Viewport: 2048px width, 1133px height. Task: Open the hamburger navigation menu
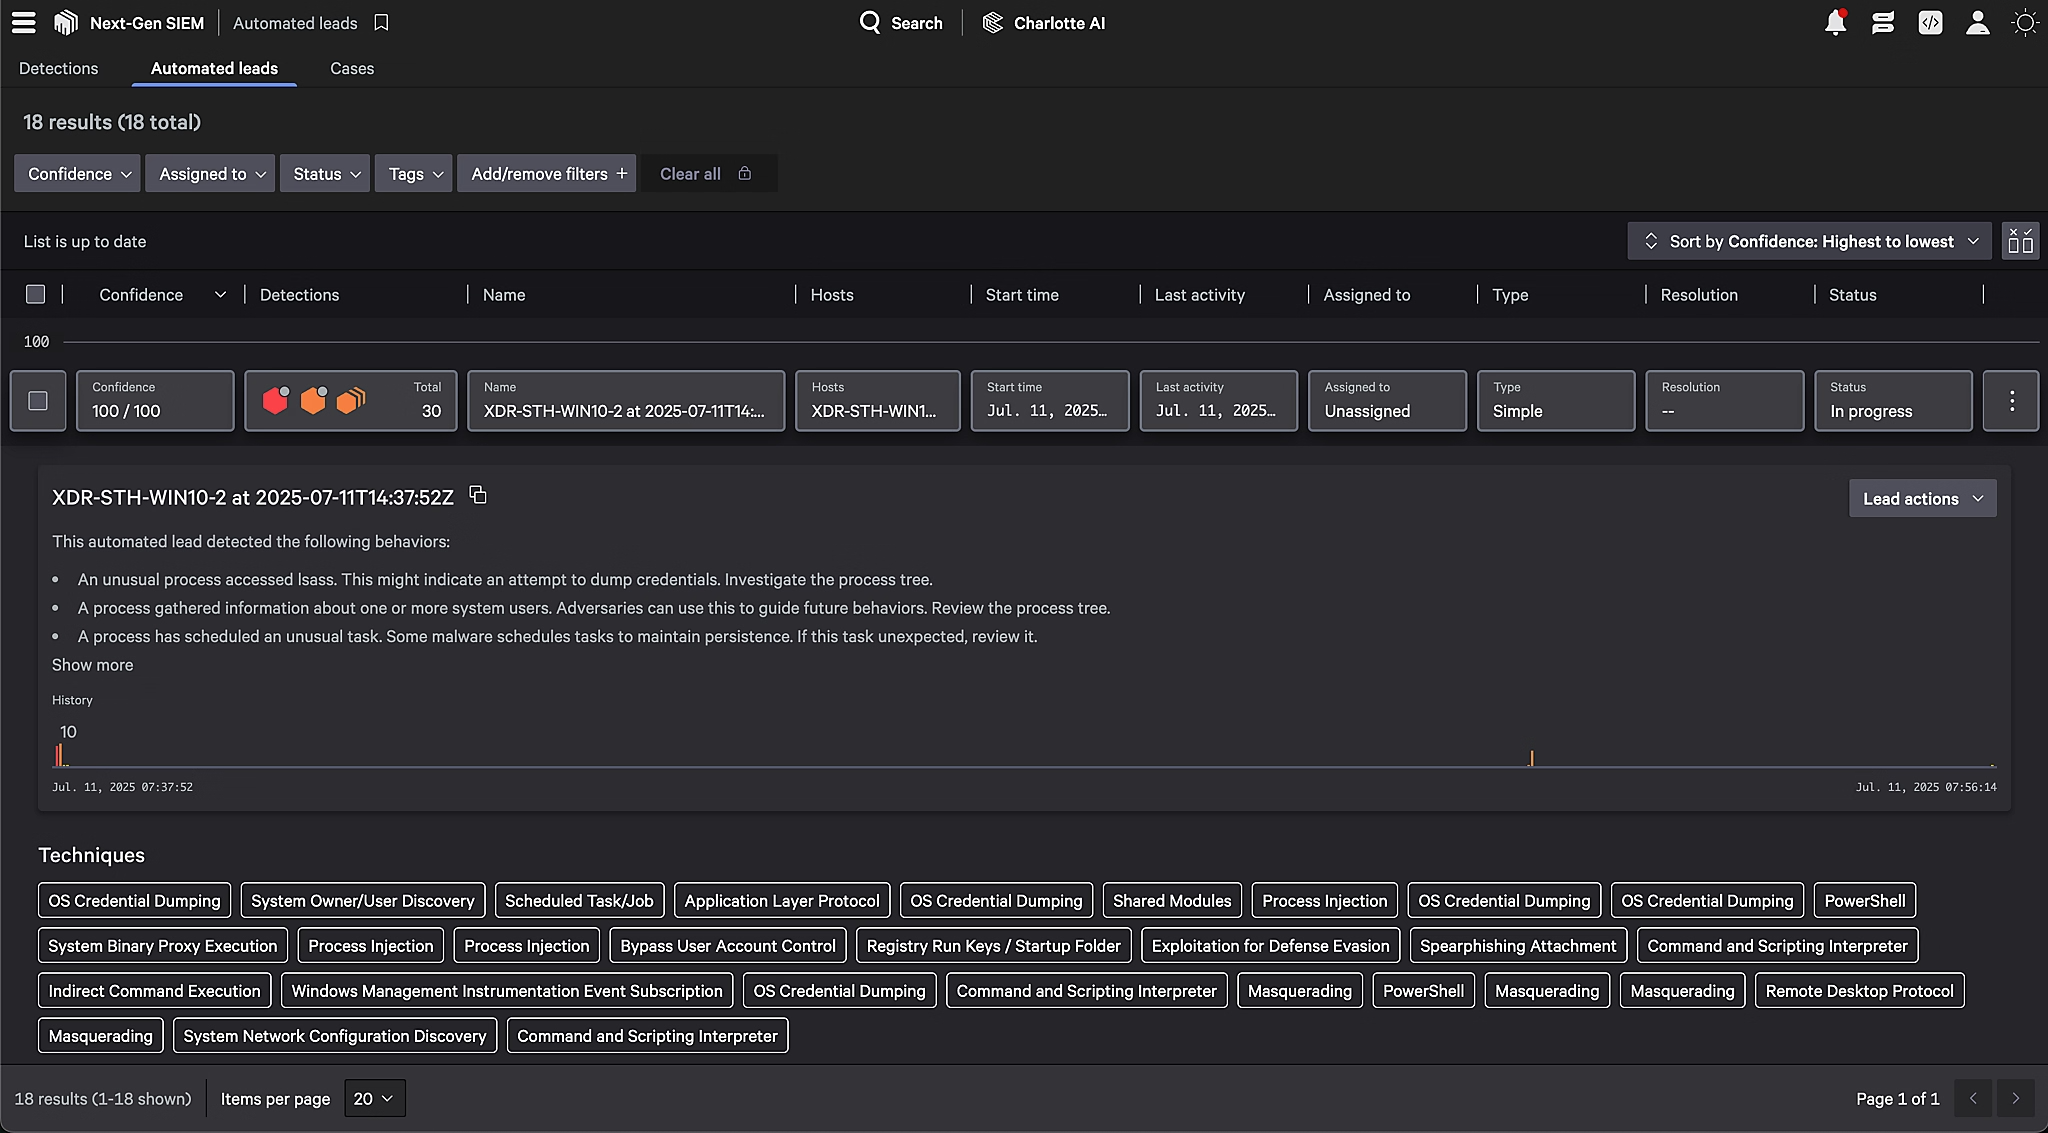point(24,22)
